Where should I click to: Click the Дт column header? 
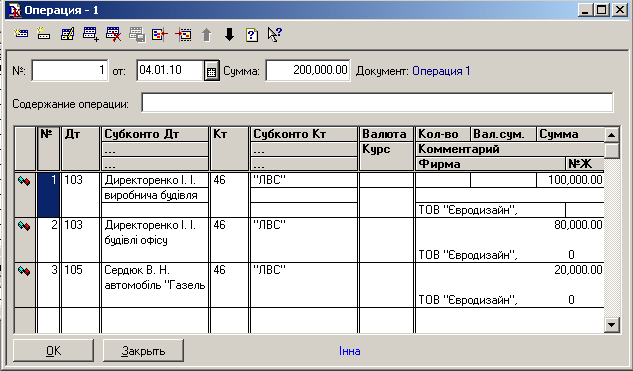[80, 149]
